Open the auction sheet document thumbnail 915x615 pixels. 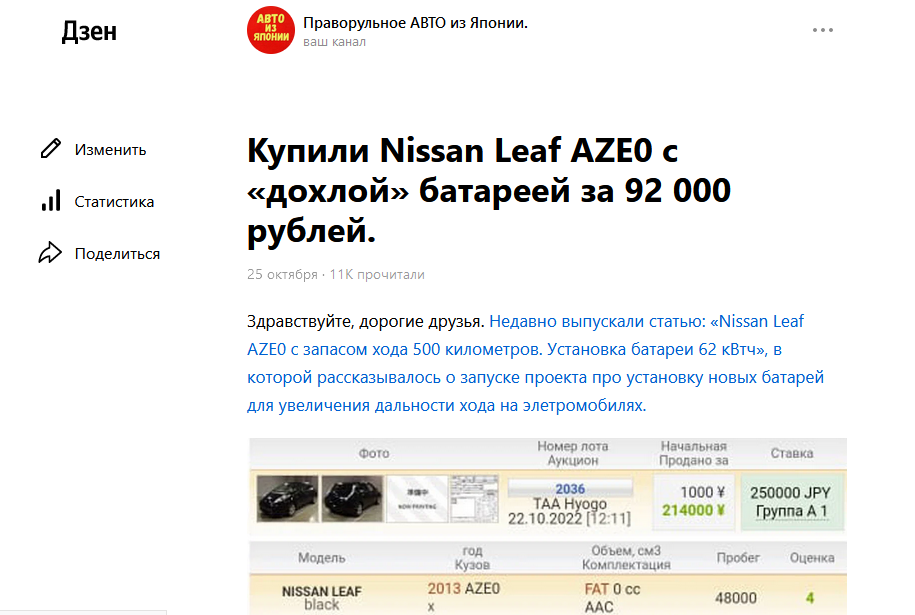474,498
